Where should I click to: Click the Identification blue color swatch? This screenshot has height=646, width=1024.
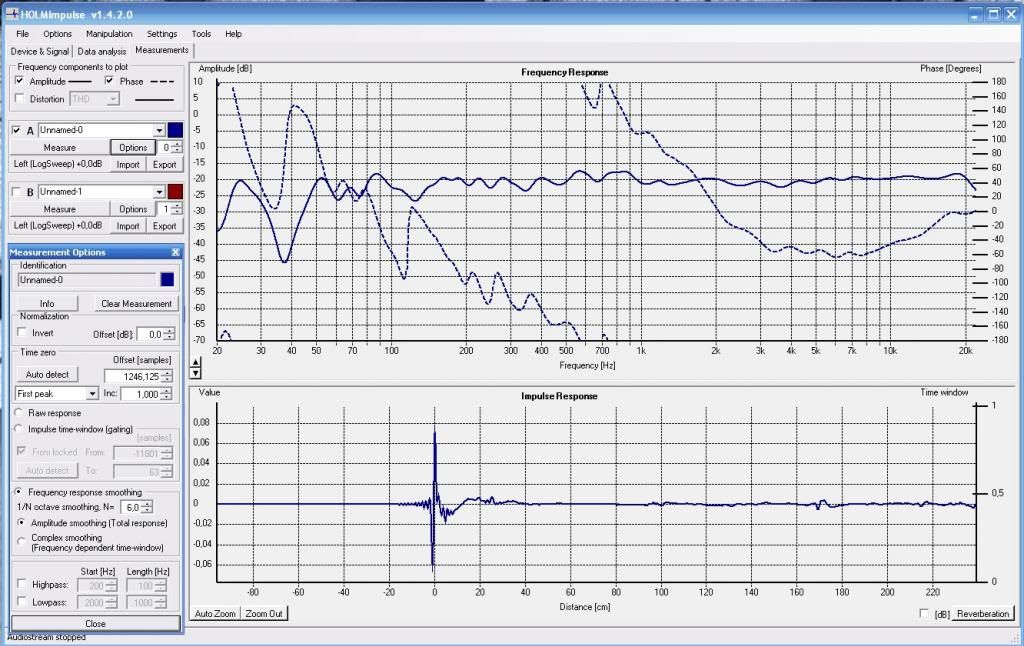pos(167,280)
